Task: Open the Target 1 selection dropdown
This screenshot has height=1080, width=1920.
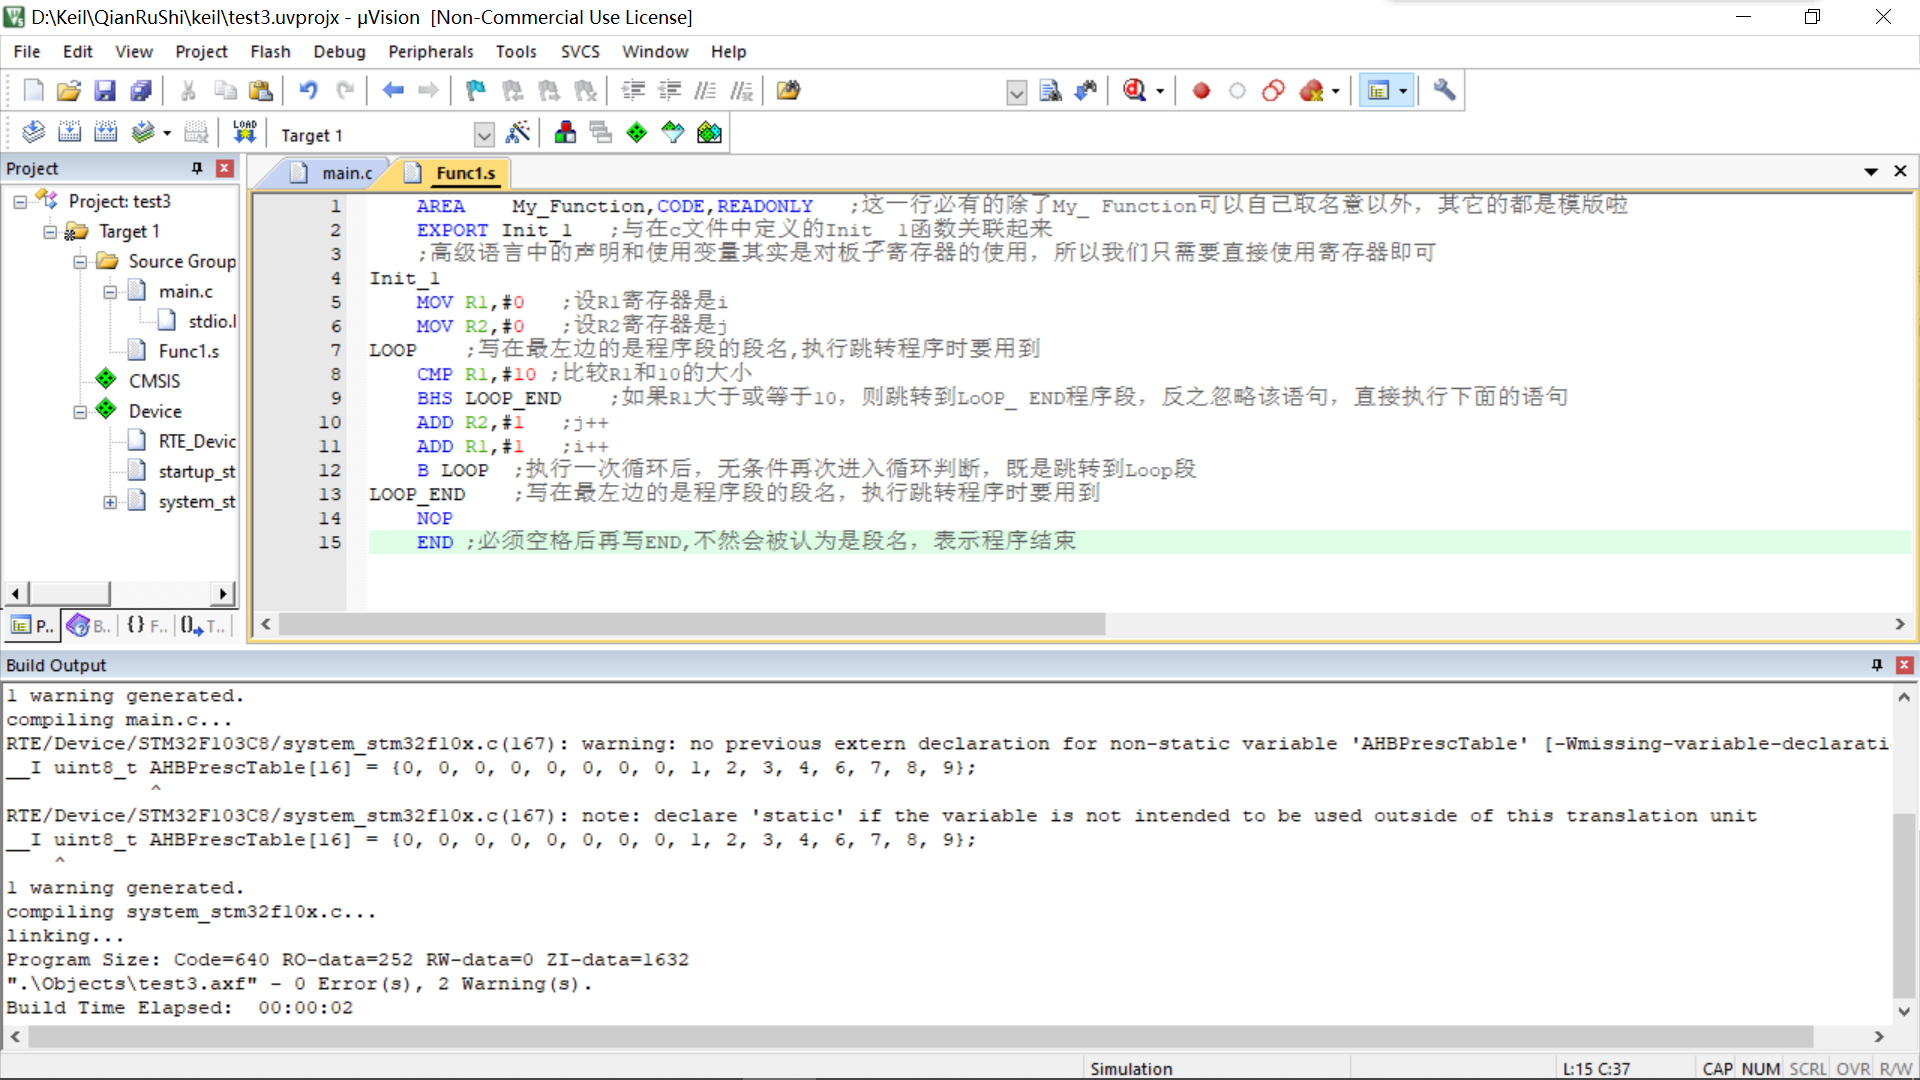Action: point(484,134)
